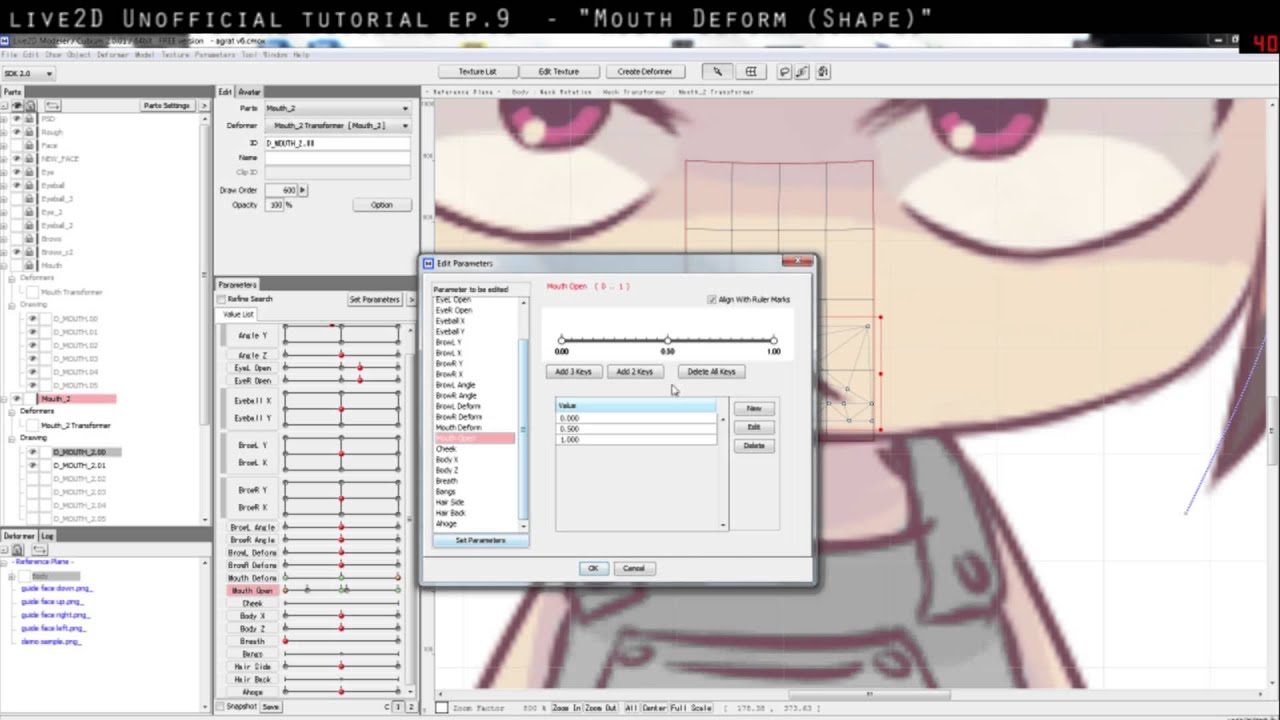
Task: Open the Texture menu
Action: (x=175, y=55)
